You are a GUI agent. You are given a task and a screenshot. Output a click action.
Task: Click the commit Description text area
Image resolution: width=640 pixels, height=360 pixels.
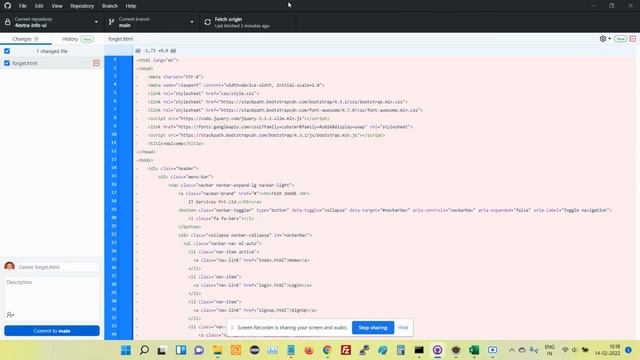point(52,293)
